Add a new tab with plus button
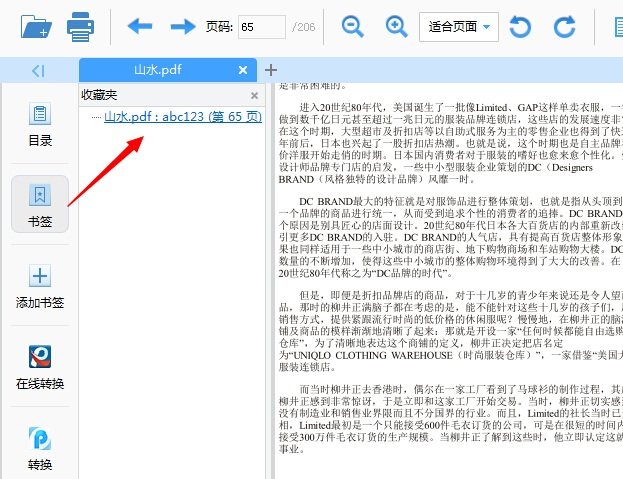This screenshot has height=479, width=623. tap(271, 70)
